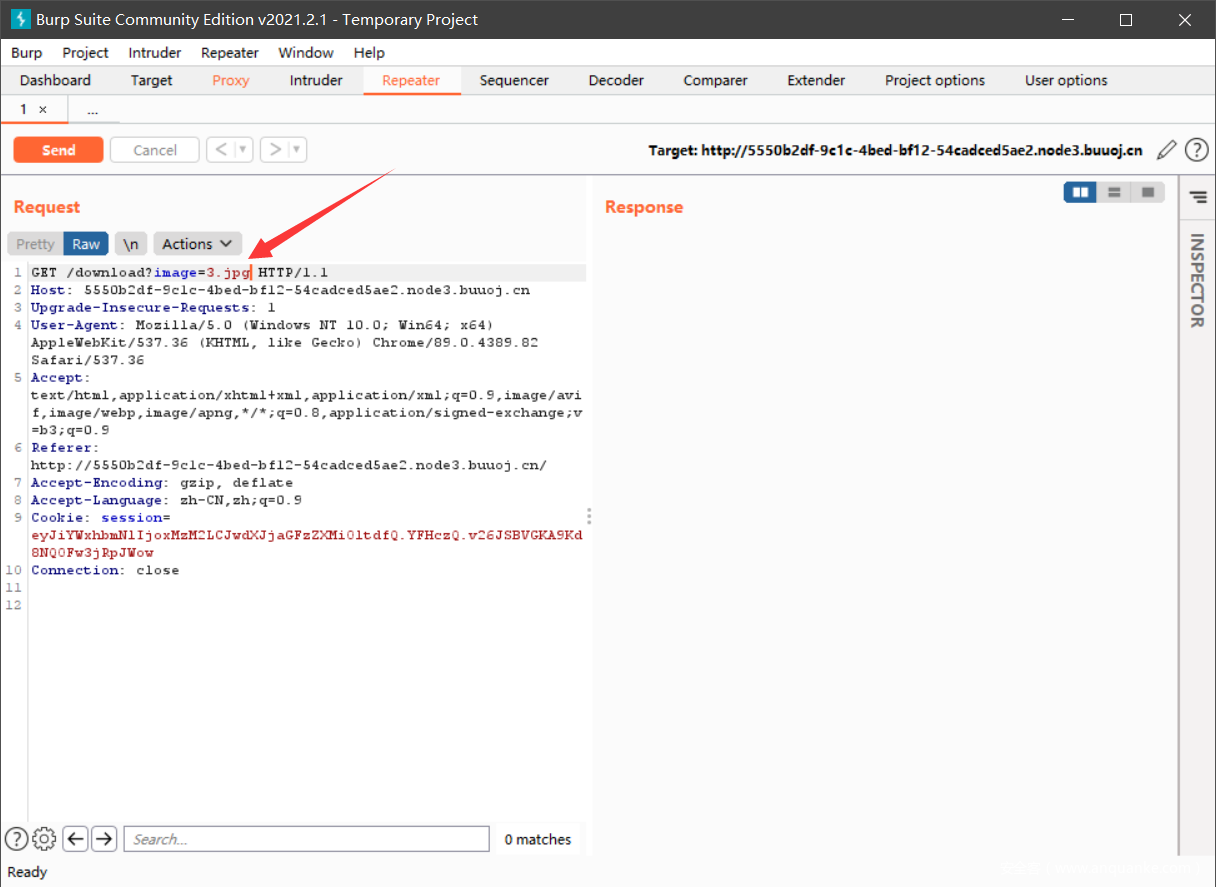Open the Intruder menu
1216x887 pixels.
(x=155, y=53)
